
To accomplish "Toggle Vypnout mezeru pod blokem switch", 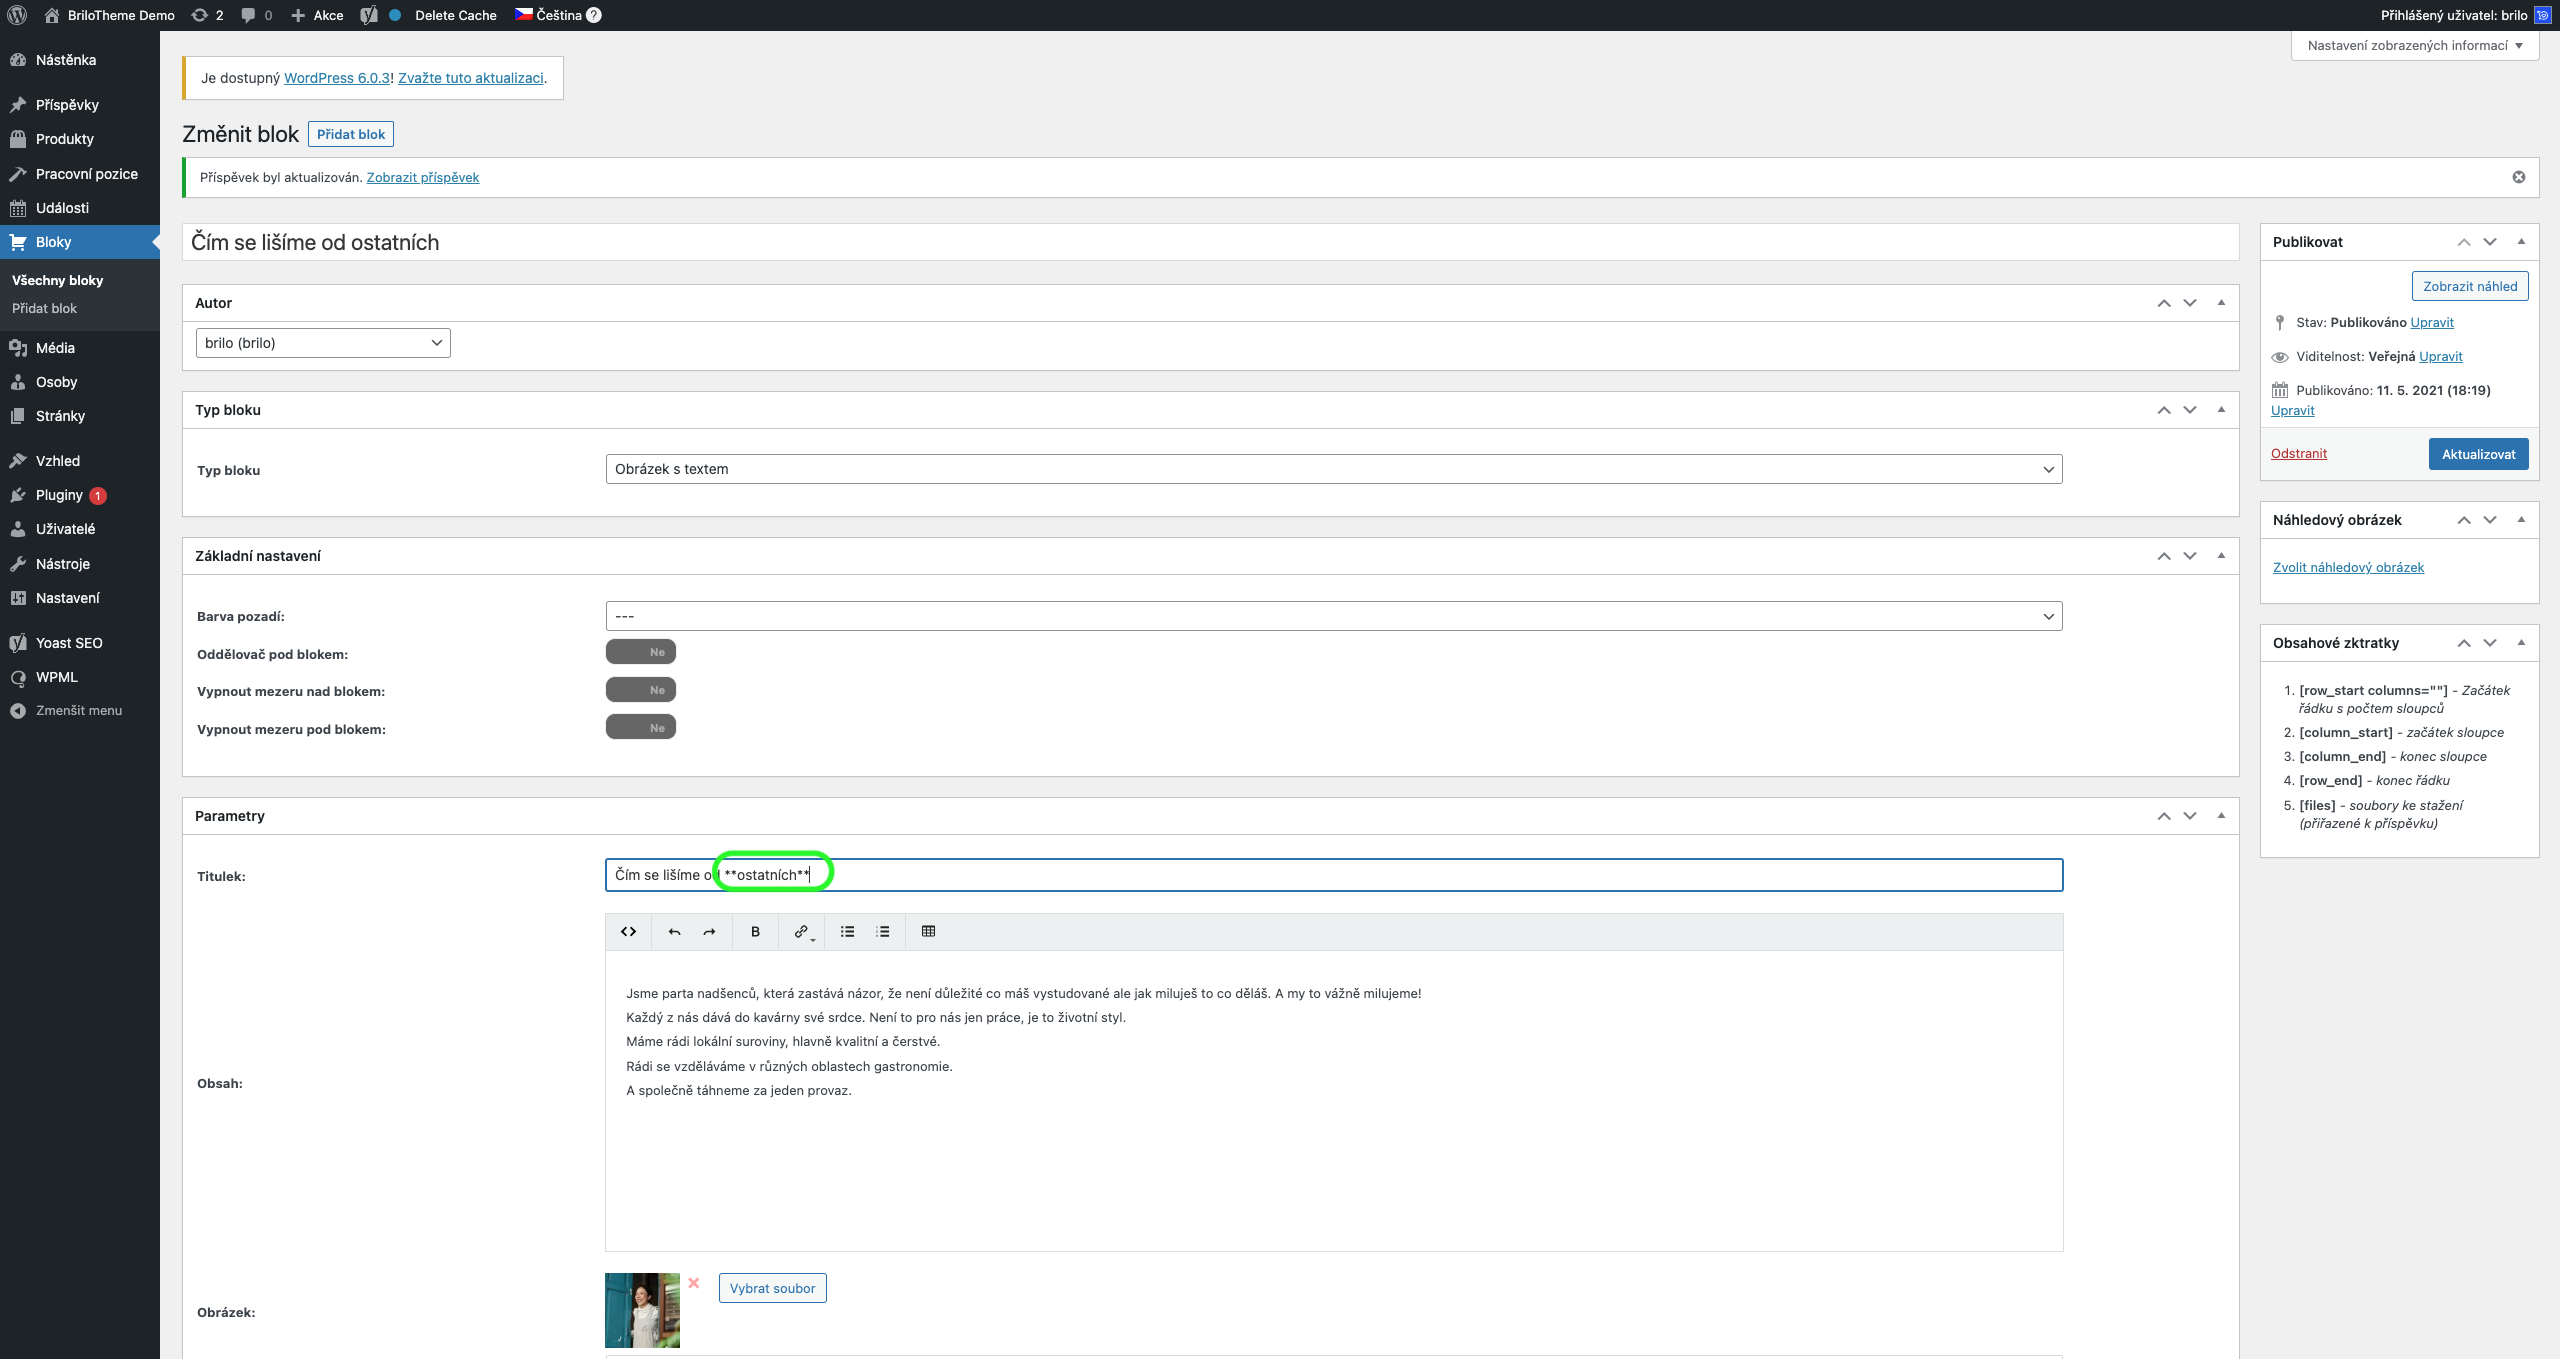I will tap(641, 728).
